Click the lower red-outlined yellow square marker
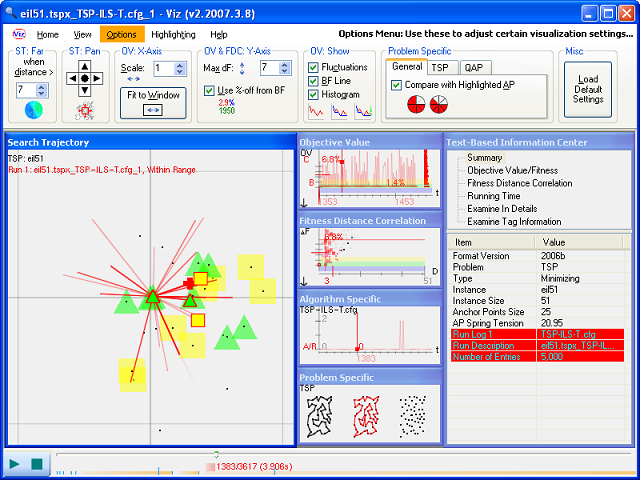640x480 pixels. (x=198, y=320)
